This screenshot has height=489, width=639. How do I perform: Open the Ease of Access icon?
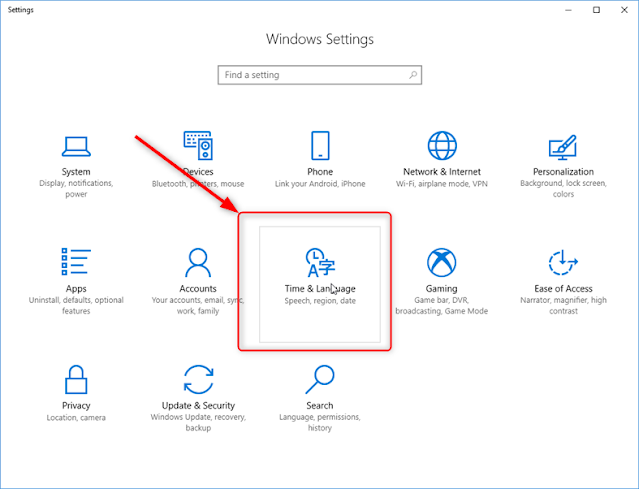coord(563,262)
